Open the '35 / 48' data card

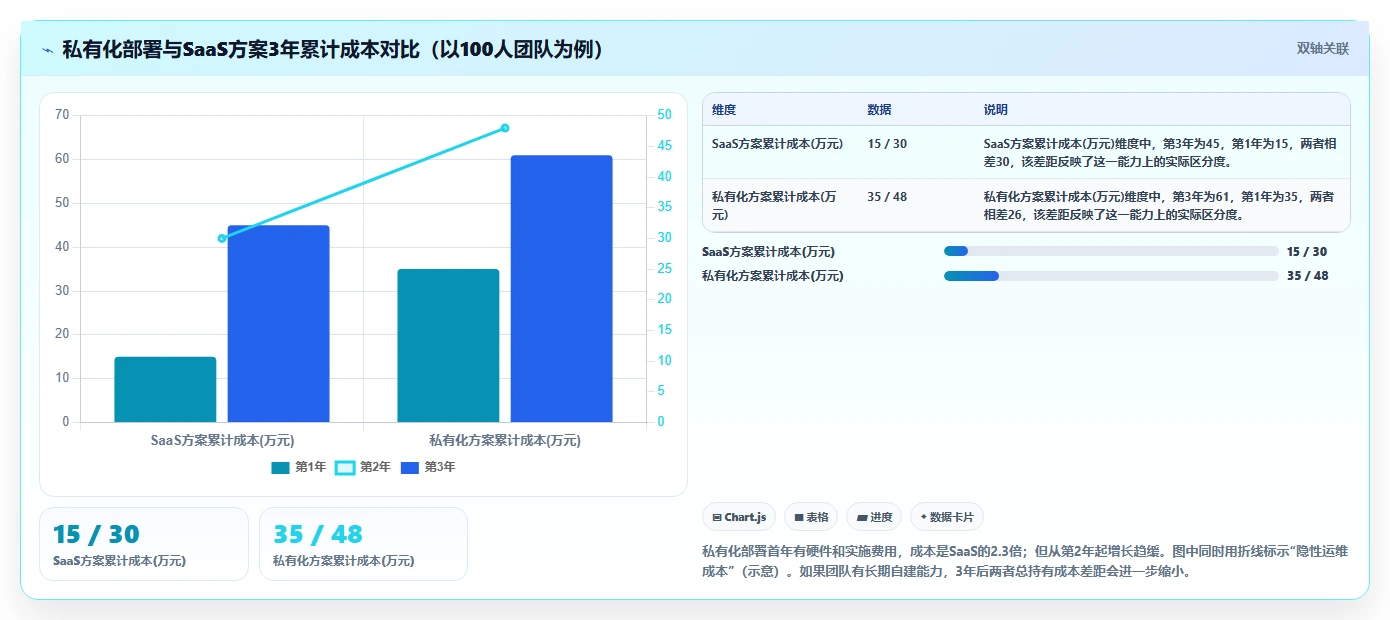[363, 544]
